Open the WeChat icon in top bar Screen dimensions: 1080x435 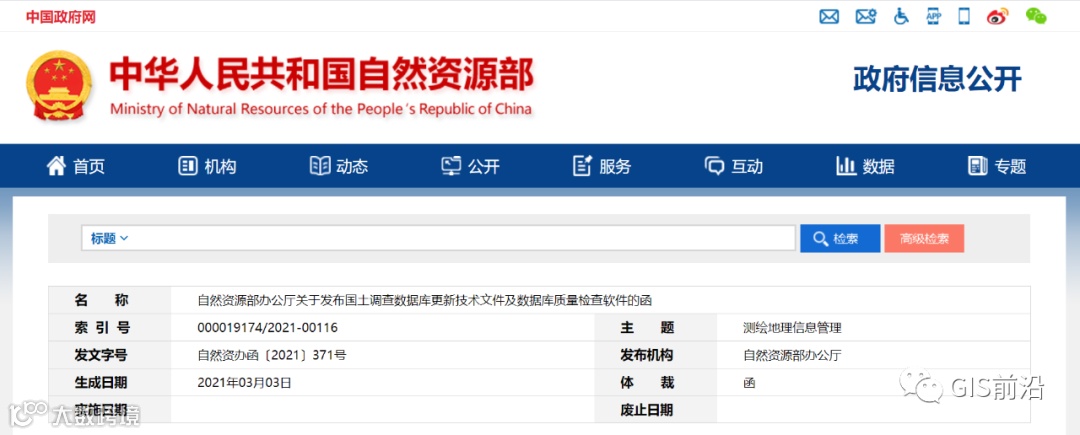click(1035, 17)
